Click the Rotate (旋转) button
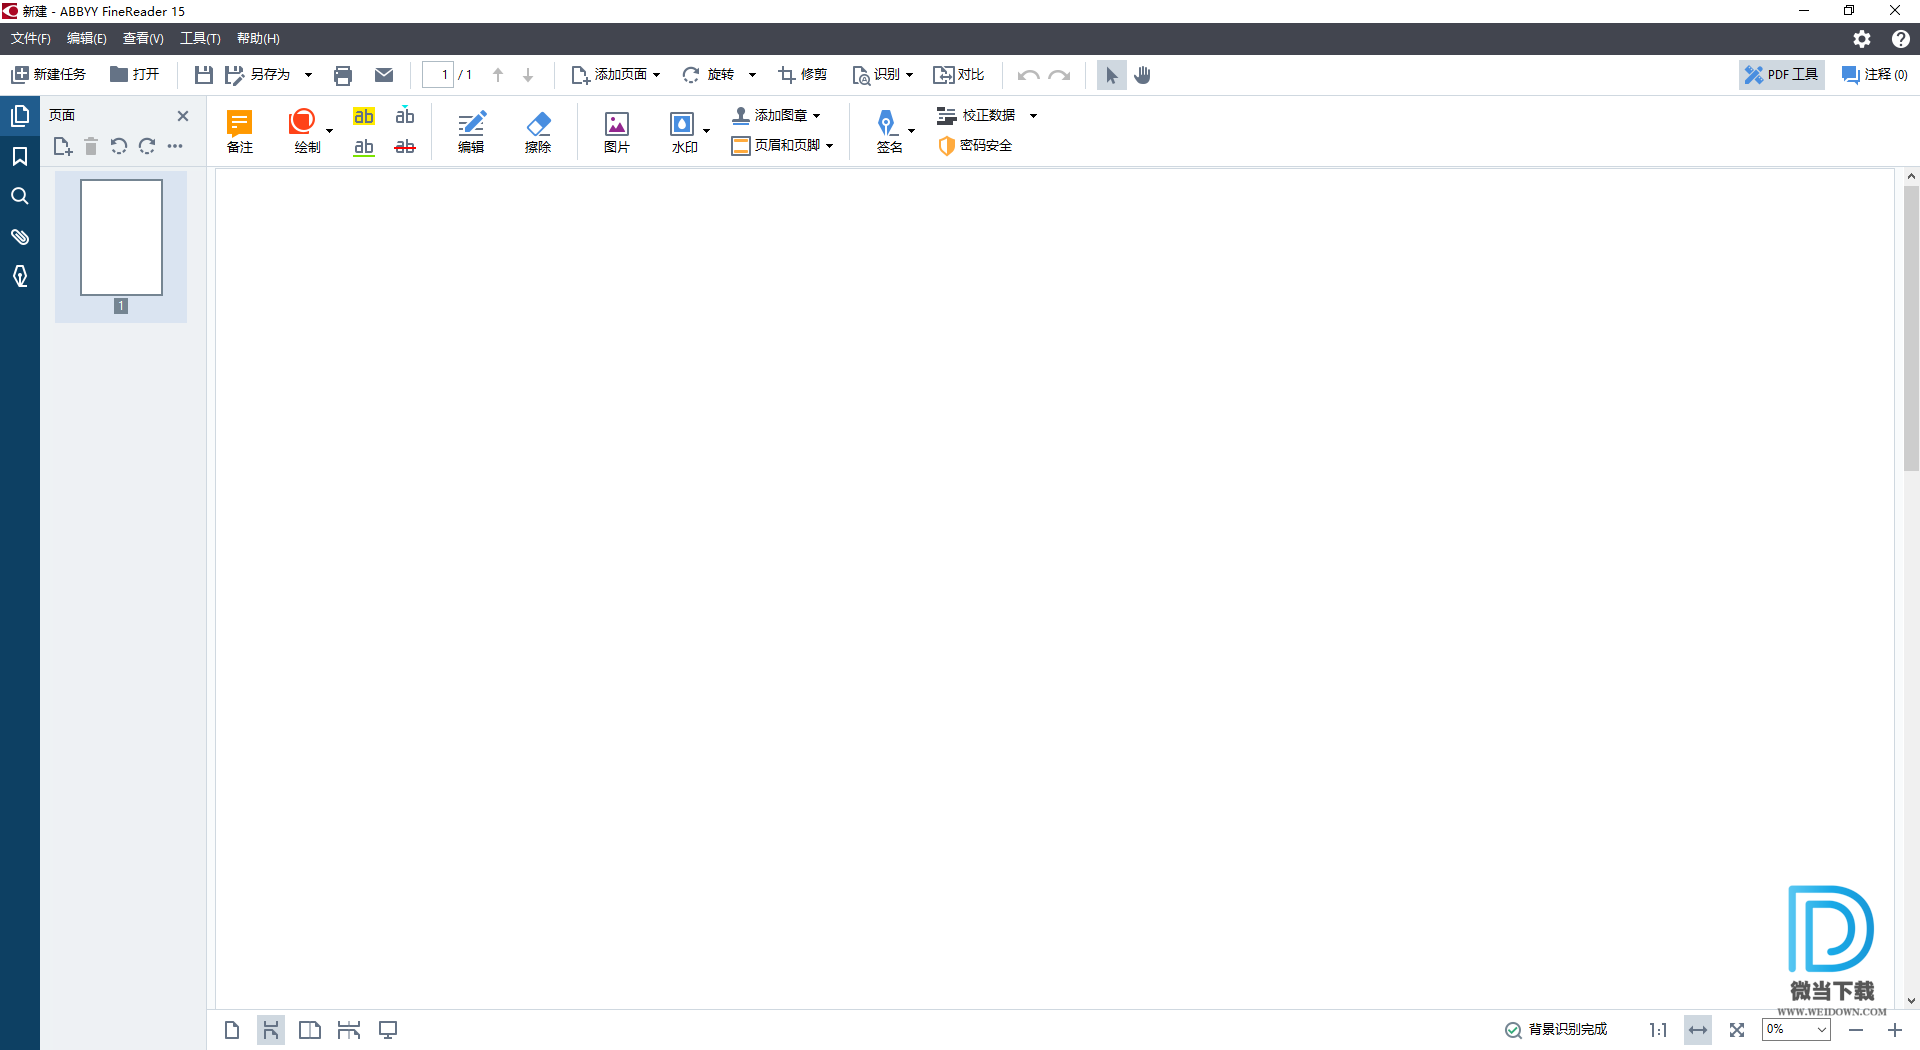This screenshot has width=1920, height=1050. pos(708,75)
